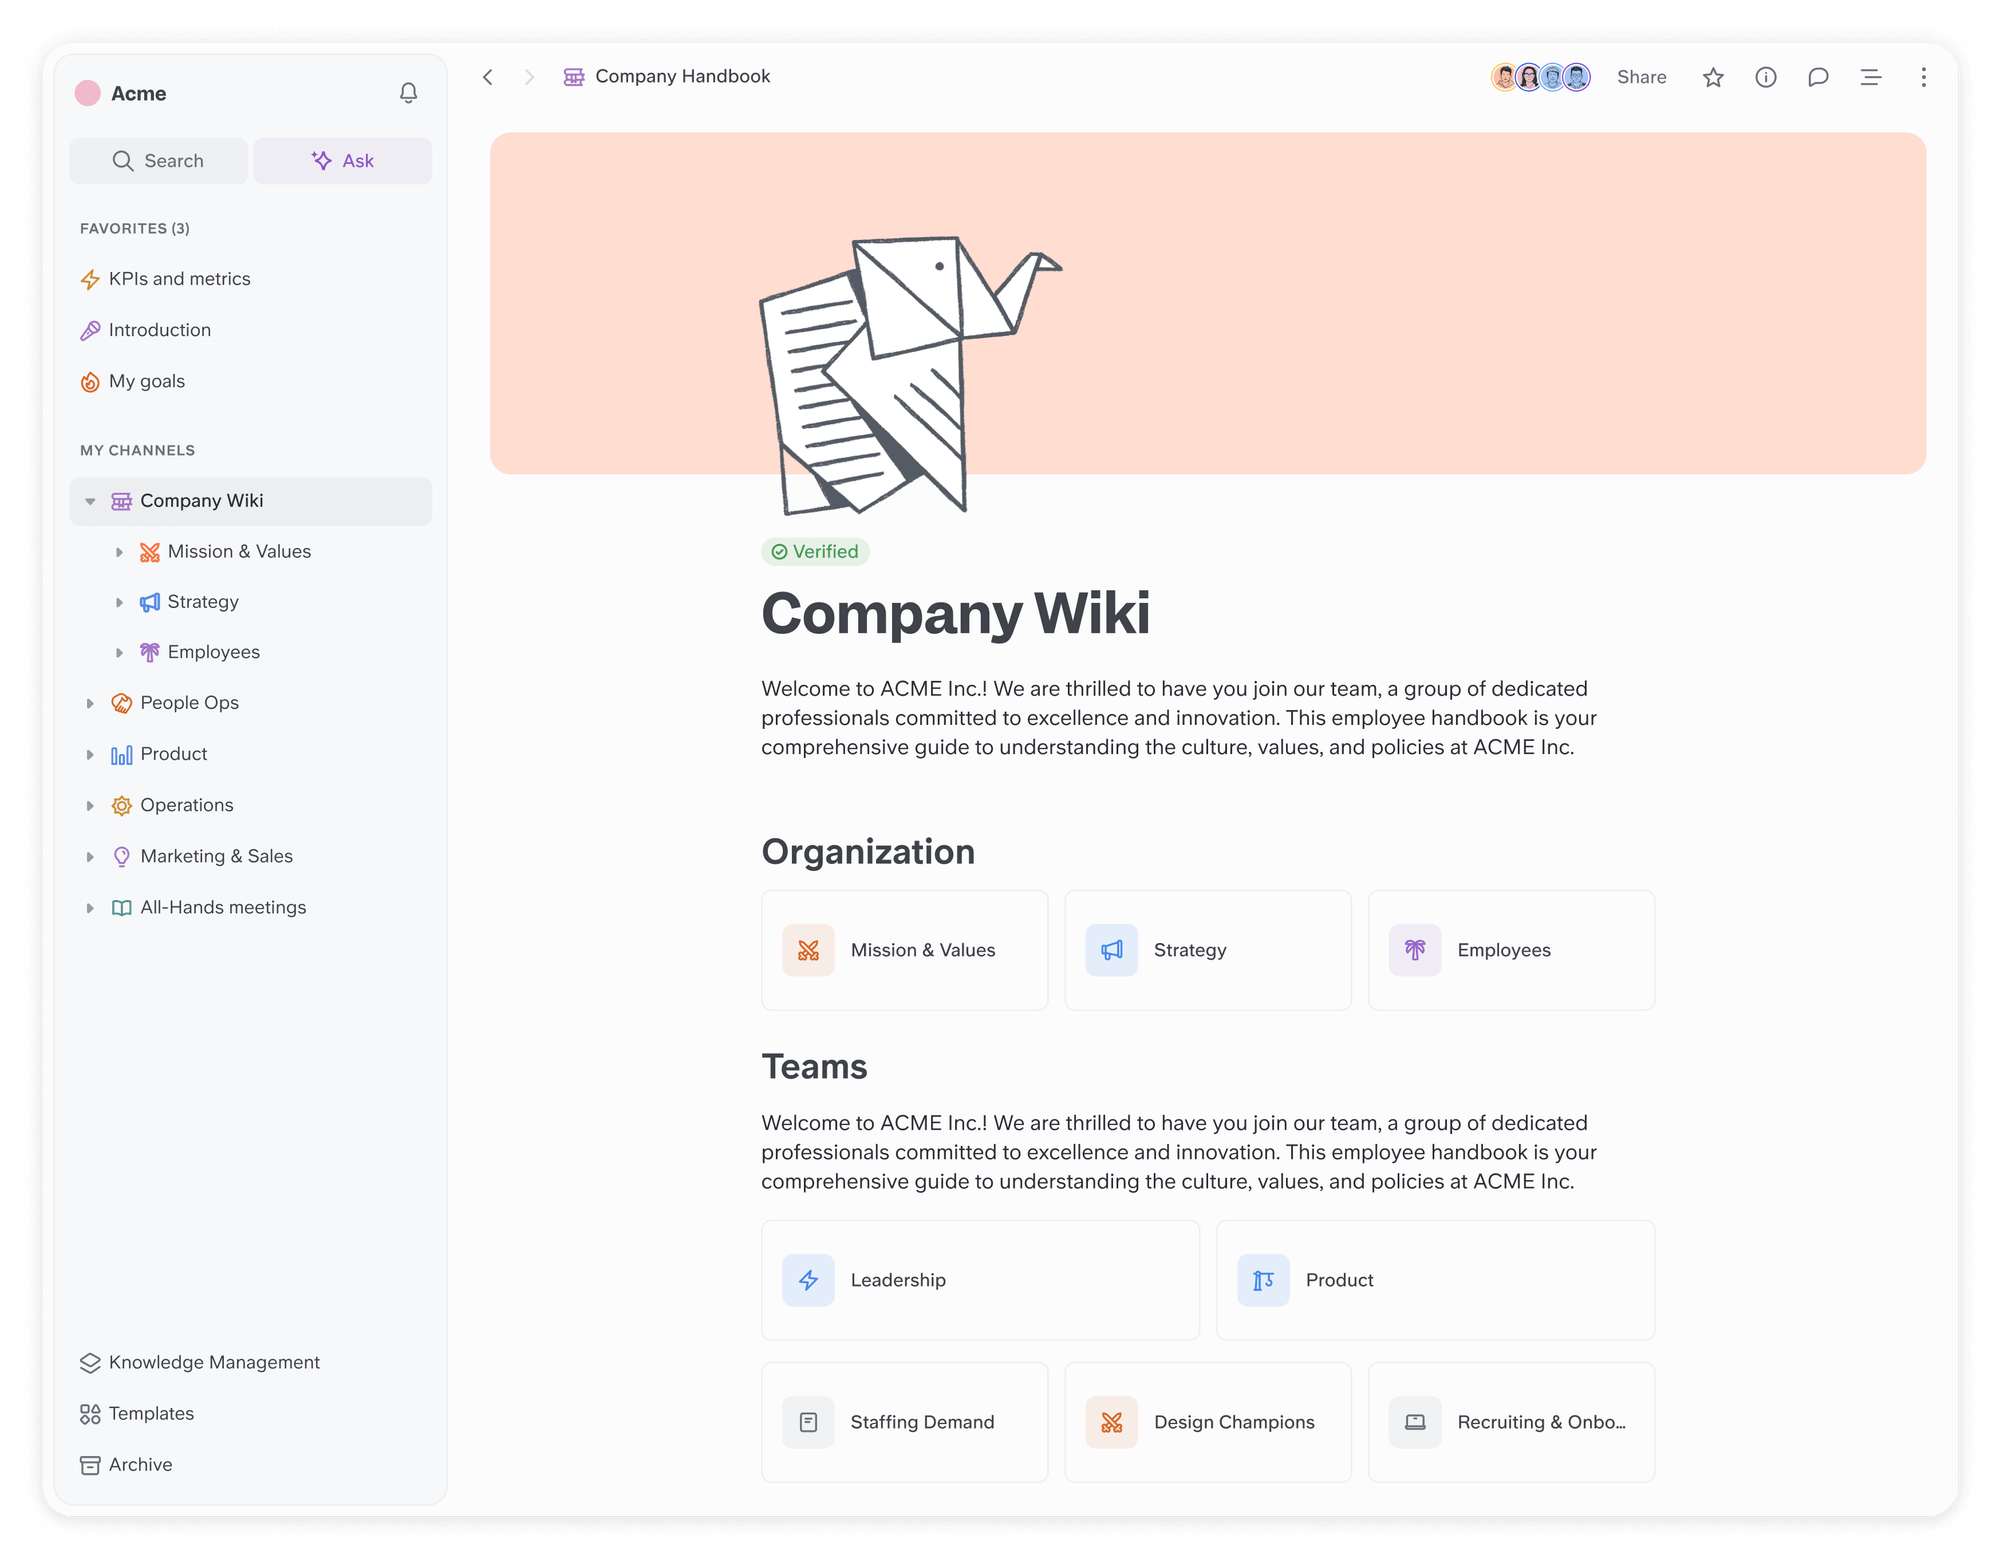Open the Leadership team page
The width and height of the screenshot is (2000, 1558).
click(979, 1280)
